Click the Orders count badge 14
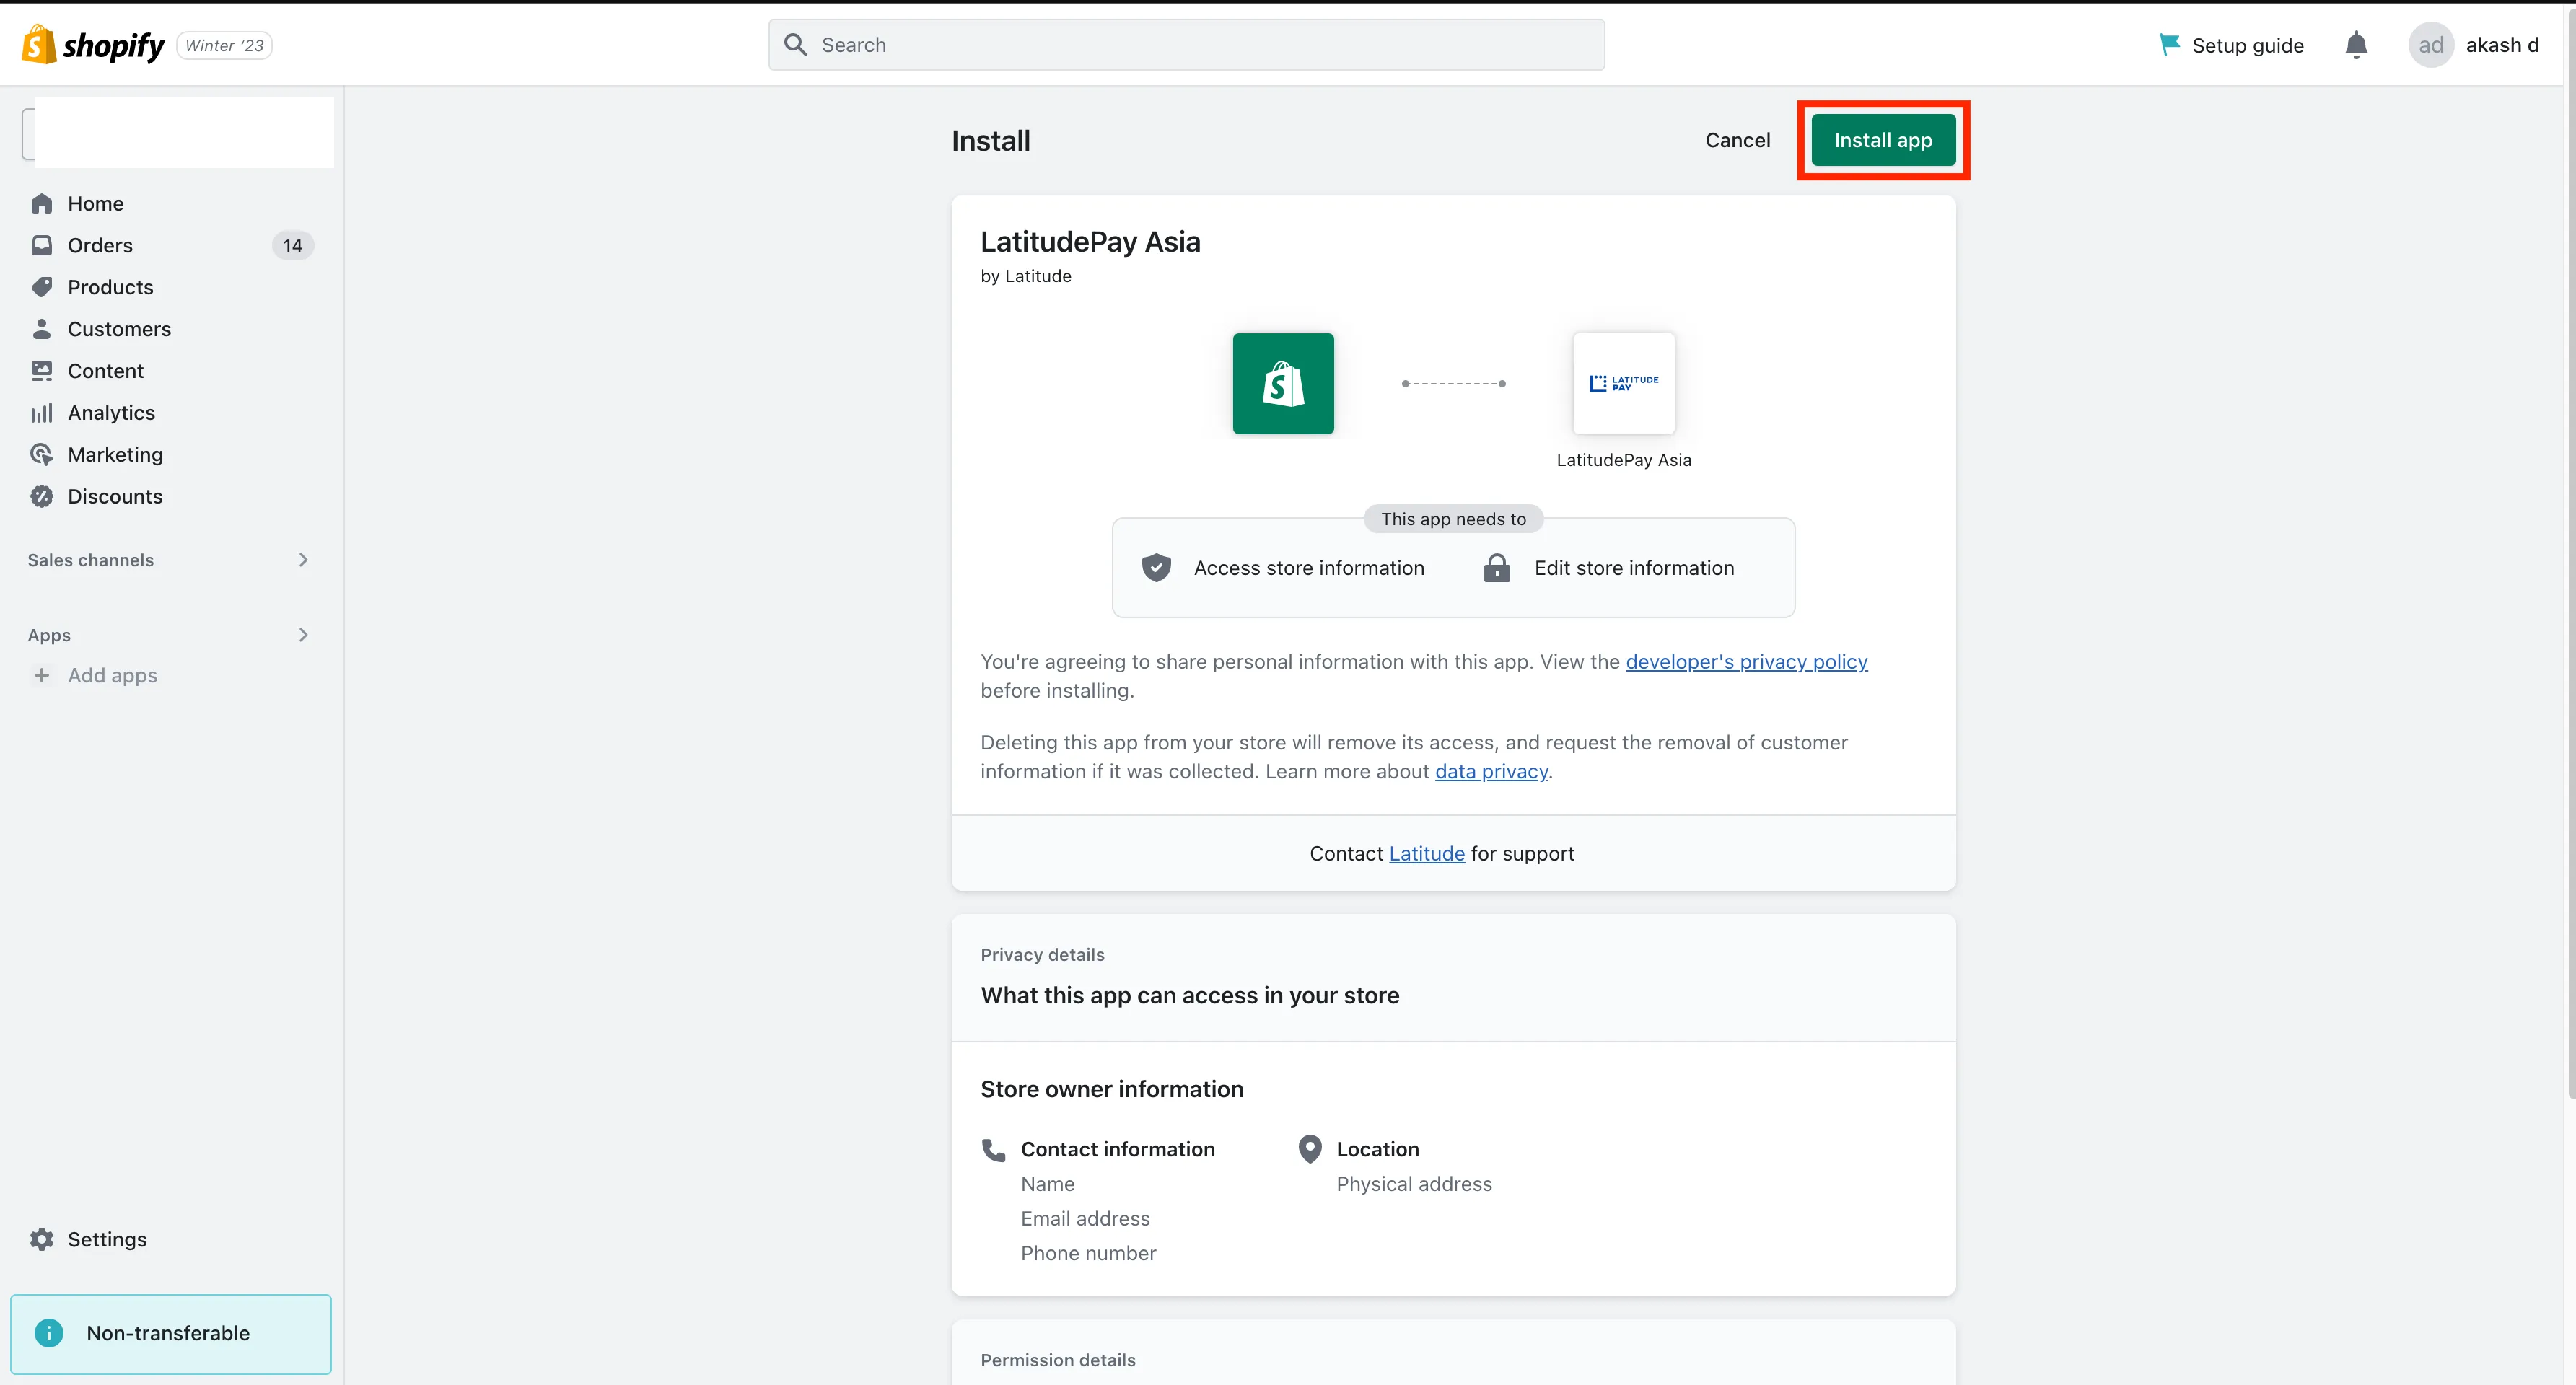 click(292, 246)
